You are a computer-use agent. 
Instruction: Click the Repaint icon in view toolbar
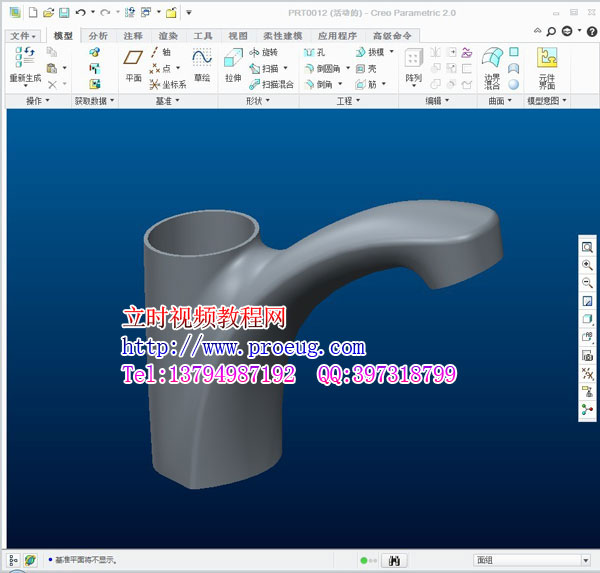(x=587, y=301)
